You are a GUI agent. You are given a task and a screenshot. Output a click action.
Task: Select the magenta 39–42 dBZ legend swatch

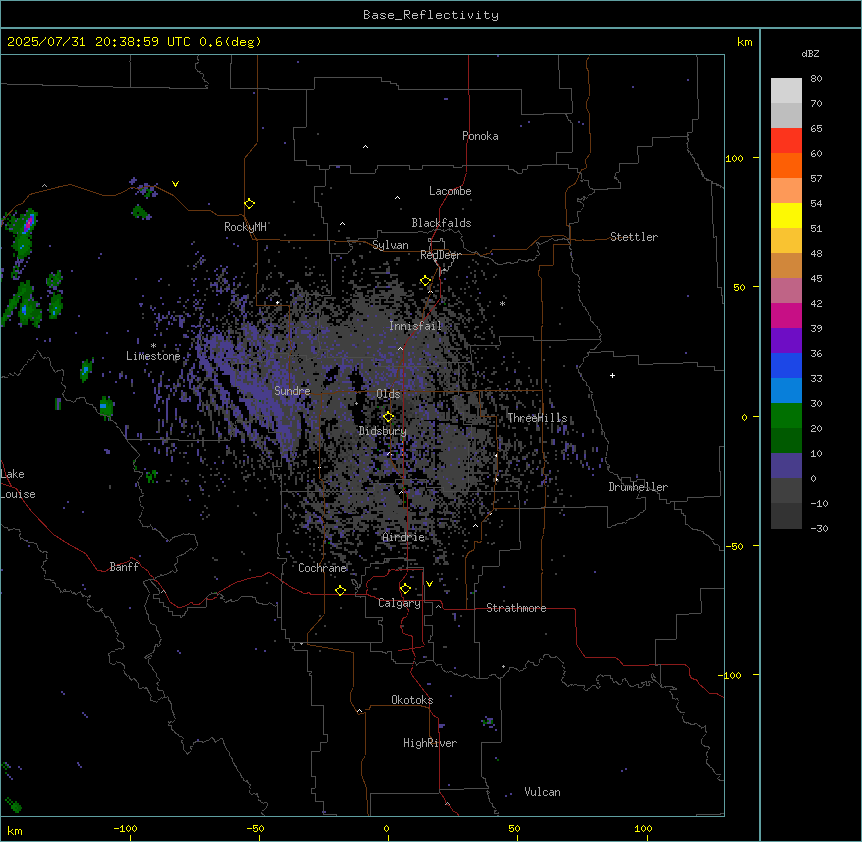(x=786, y=315)
